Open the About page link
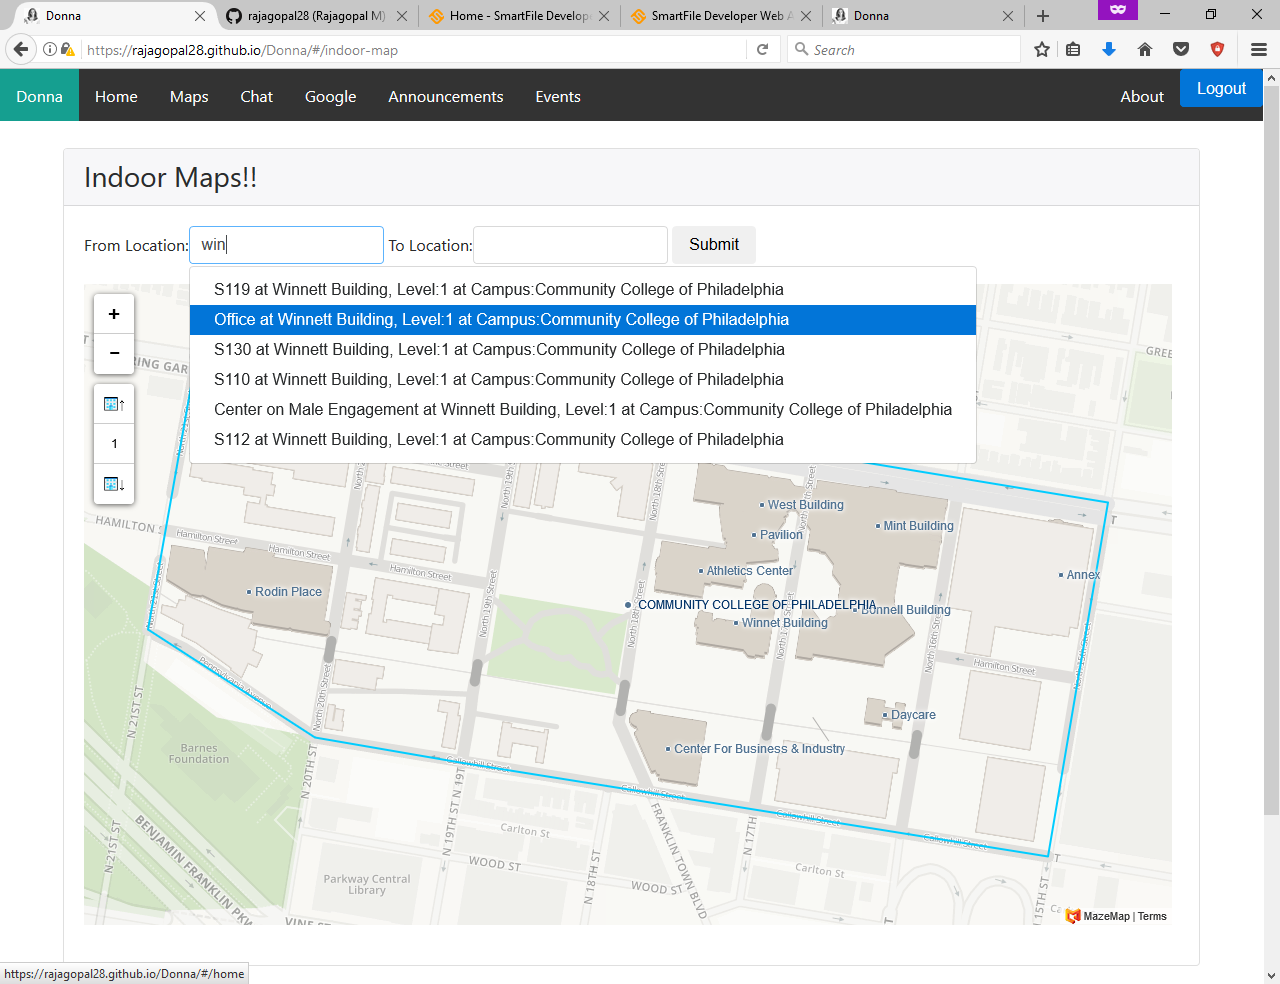This screenshot has width=1280, height=984. click(x=1142, y=96)
